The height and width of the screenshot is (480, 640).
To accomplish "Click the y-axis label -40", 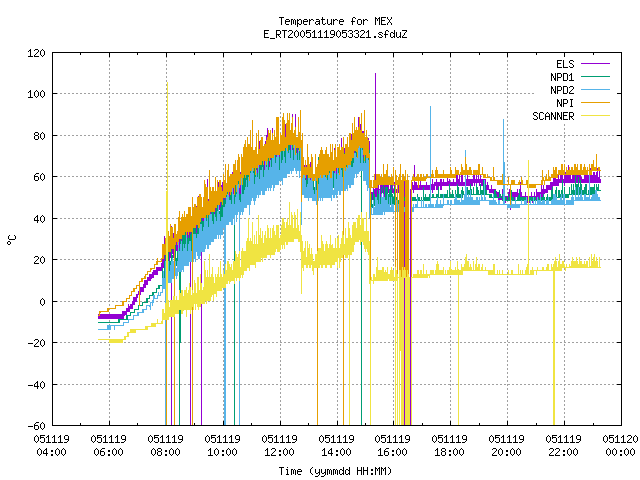I will [x=36, y=385].
